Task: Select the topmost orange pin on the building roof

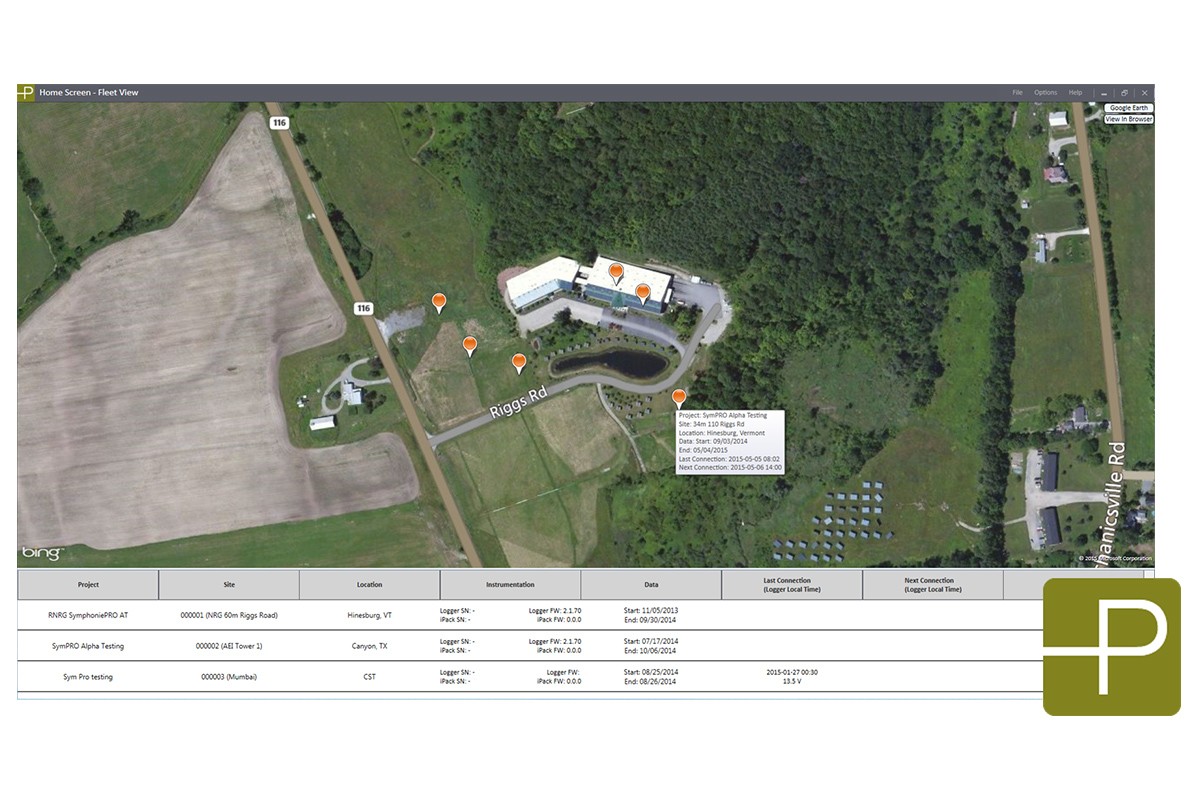Action: click(616, 271)
